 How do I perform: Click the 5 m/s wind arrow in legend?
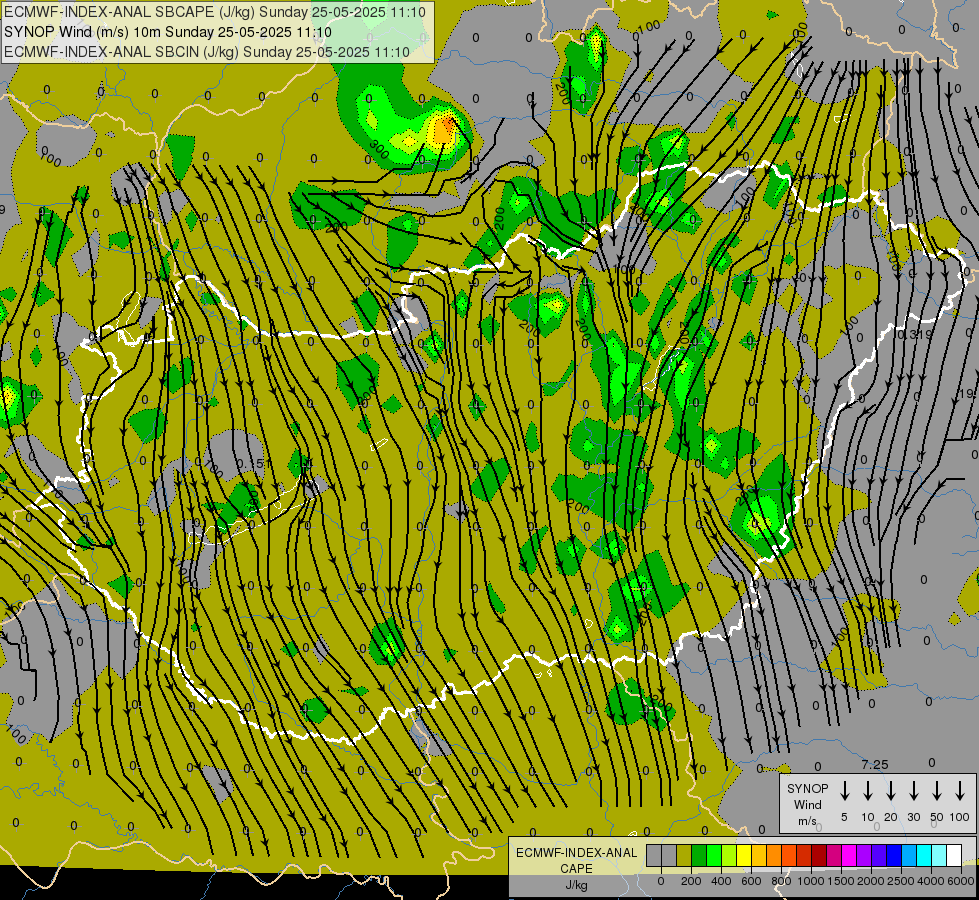click(844, 791)
